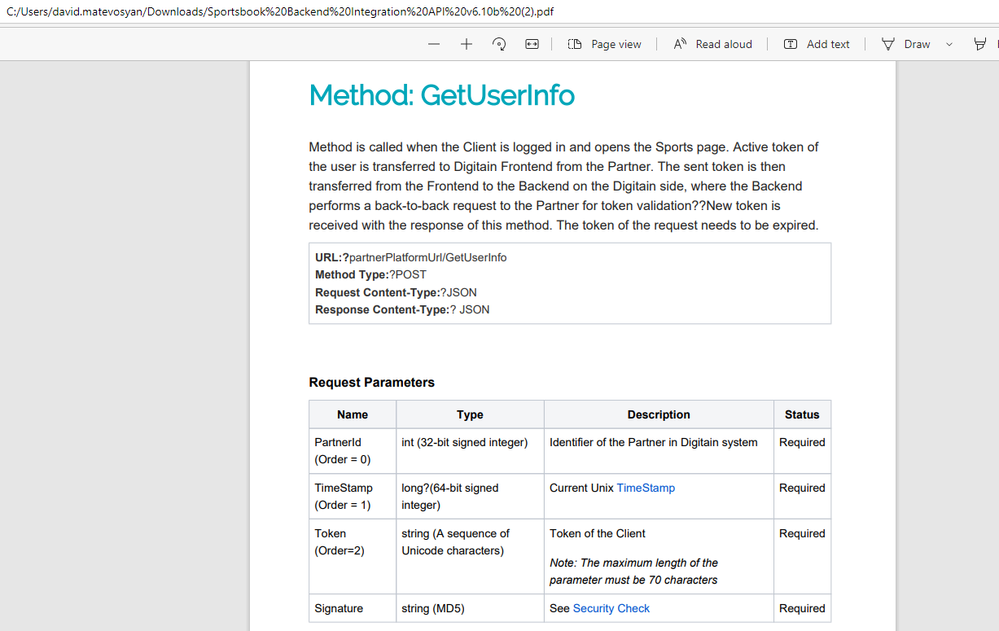This screenshot has height=631, width=999.
Task: Click the PDF file path in address bar
Action: pyautogui.click(x=280, y=11)
